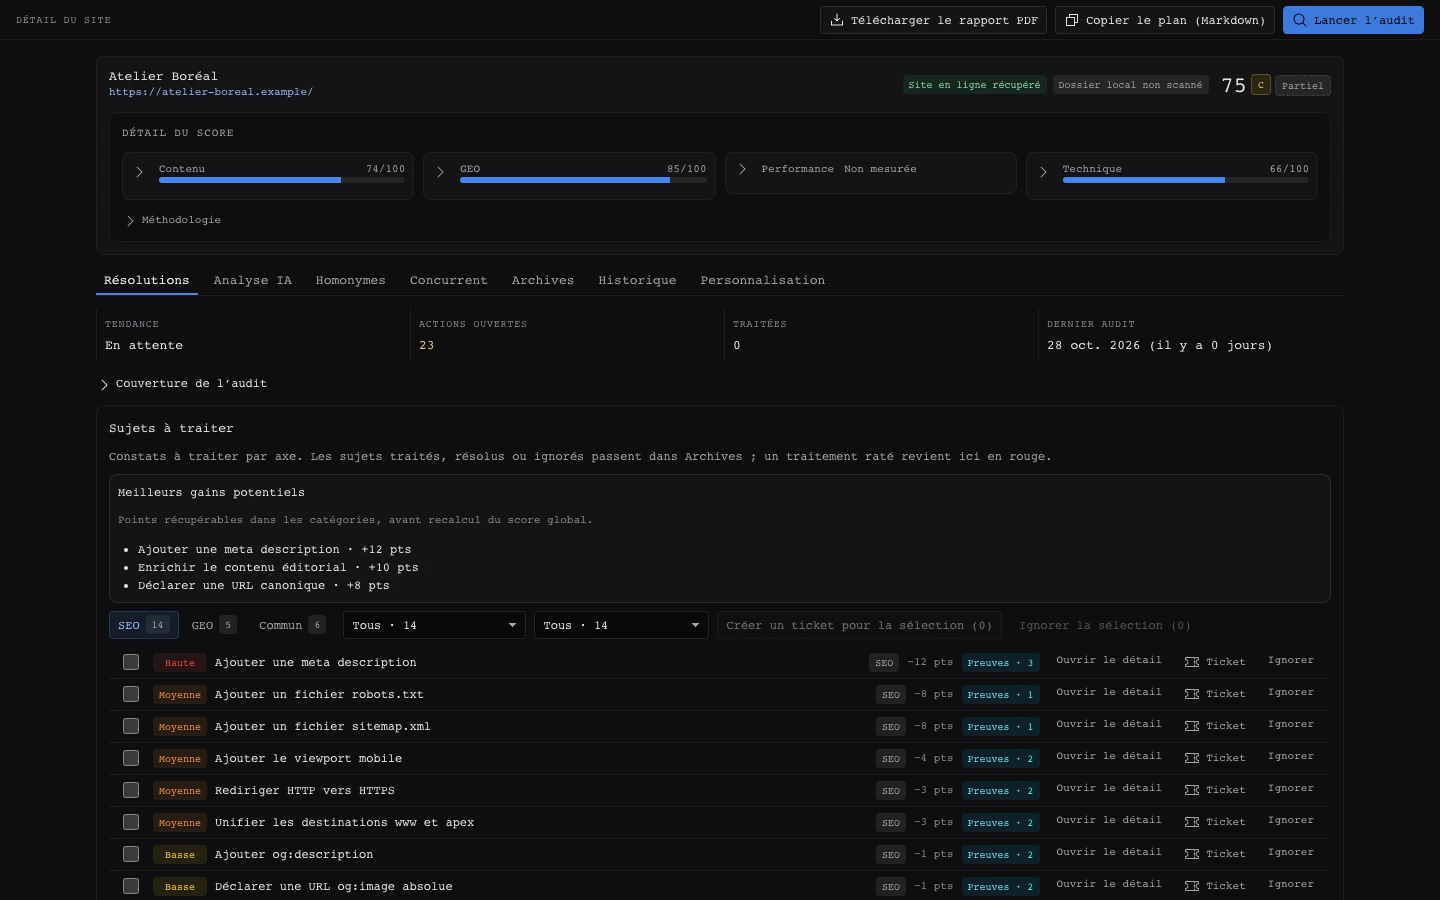Screen dimensions: 1440x900
Task: Switch to the Historique tab
Action: click(637, 280)
